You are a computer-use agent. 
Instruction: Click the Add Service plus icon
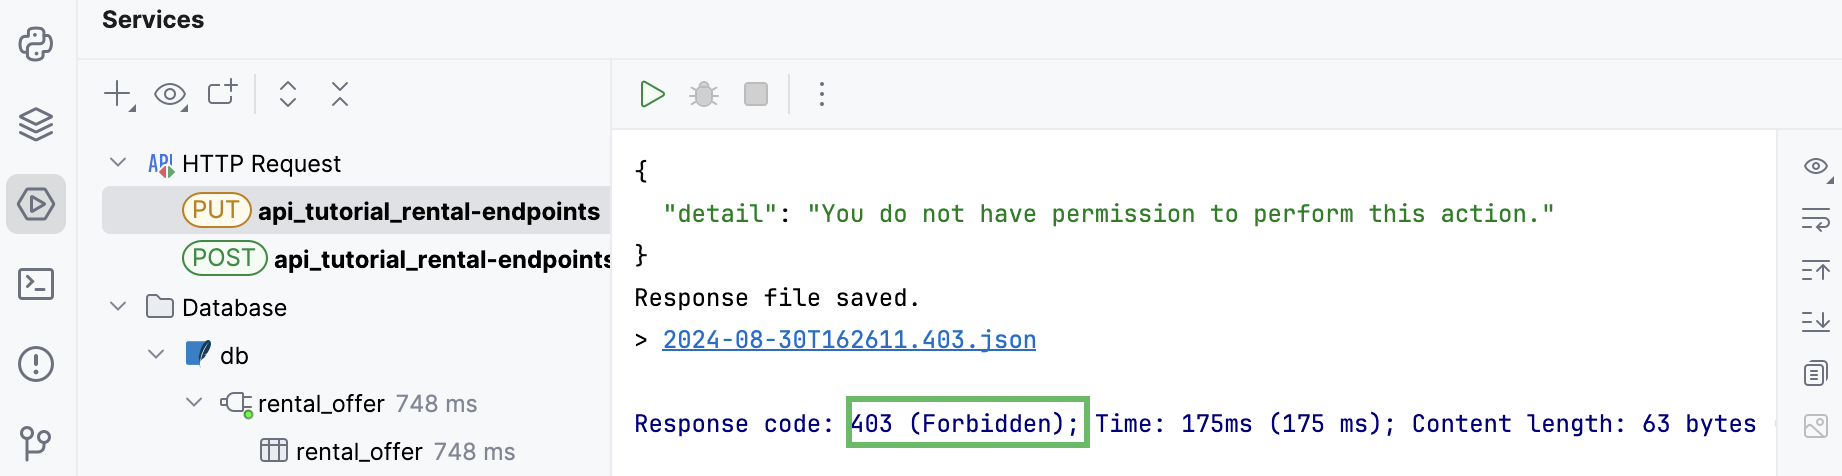pyautogui.click(x=118, y=94)
